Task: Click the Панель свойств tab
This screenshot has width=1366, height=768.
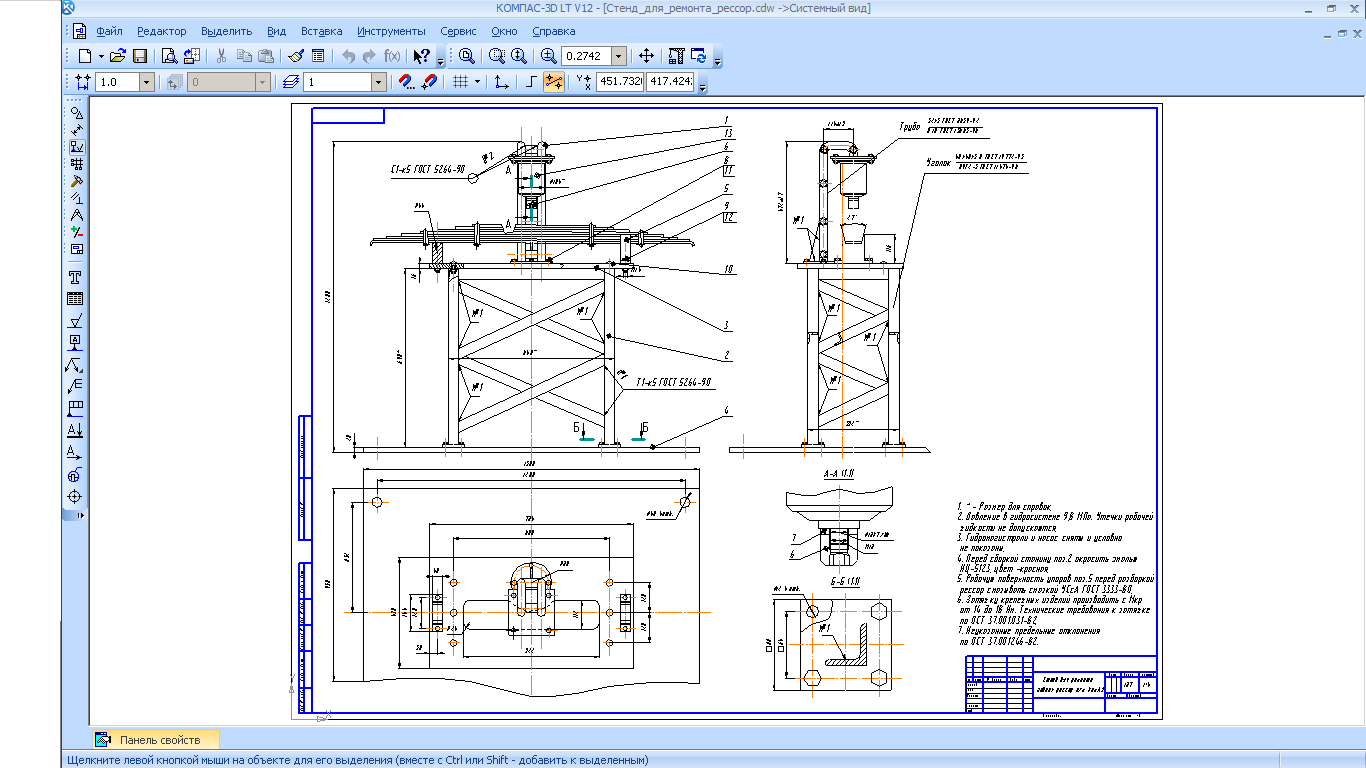Action: 160,740
